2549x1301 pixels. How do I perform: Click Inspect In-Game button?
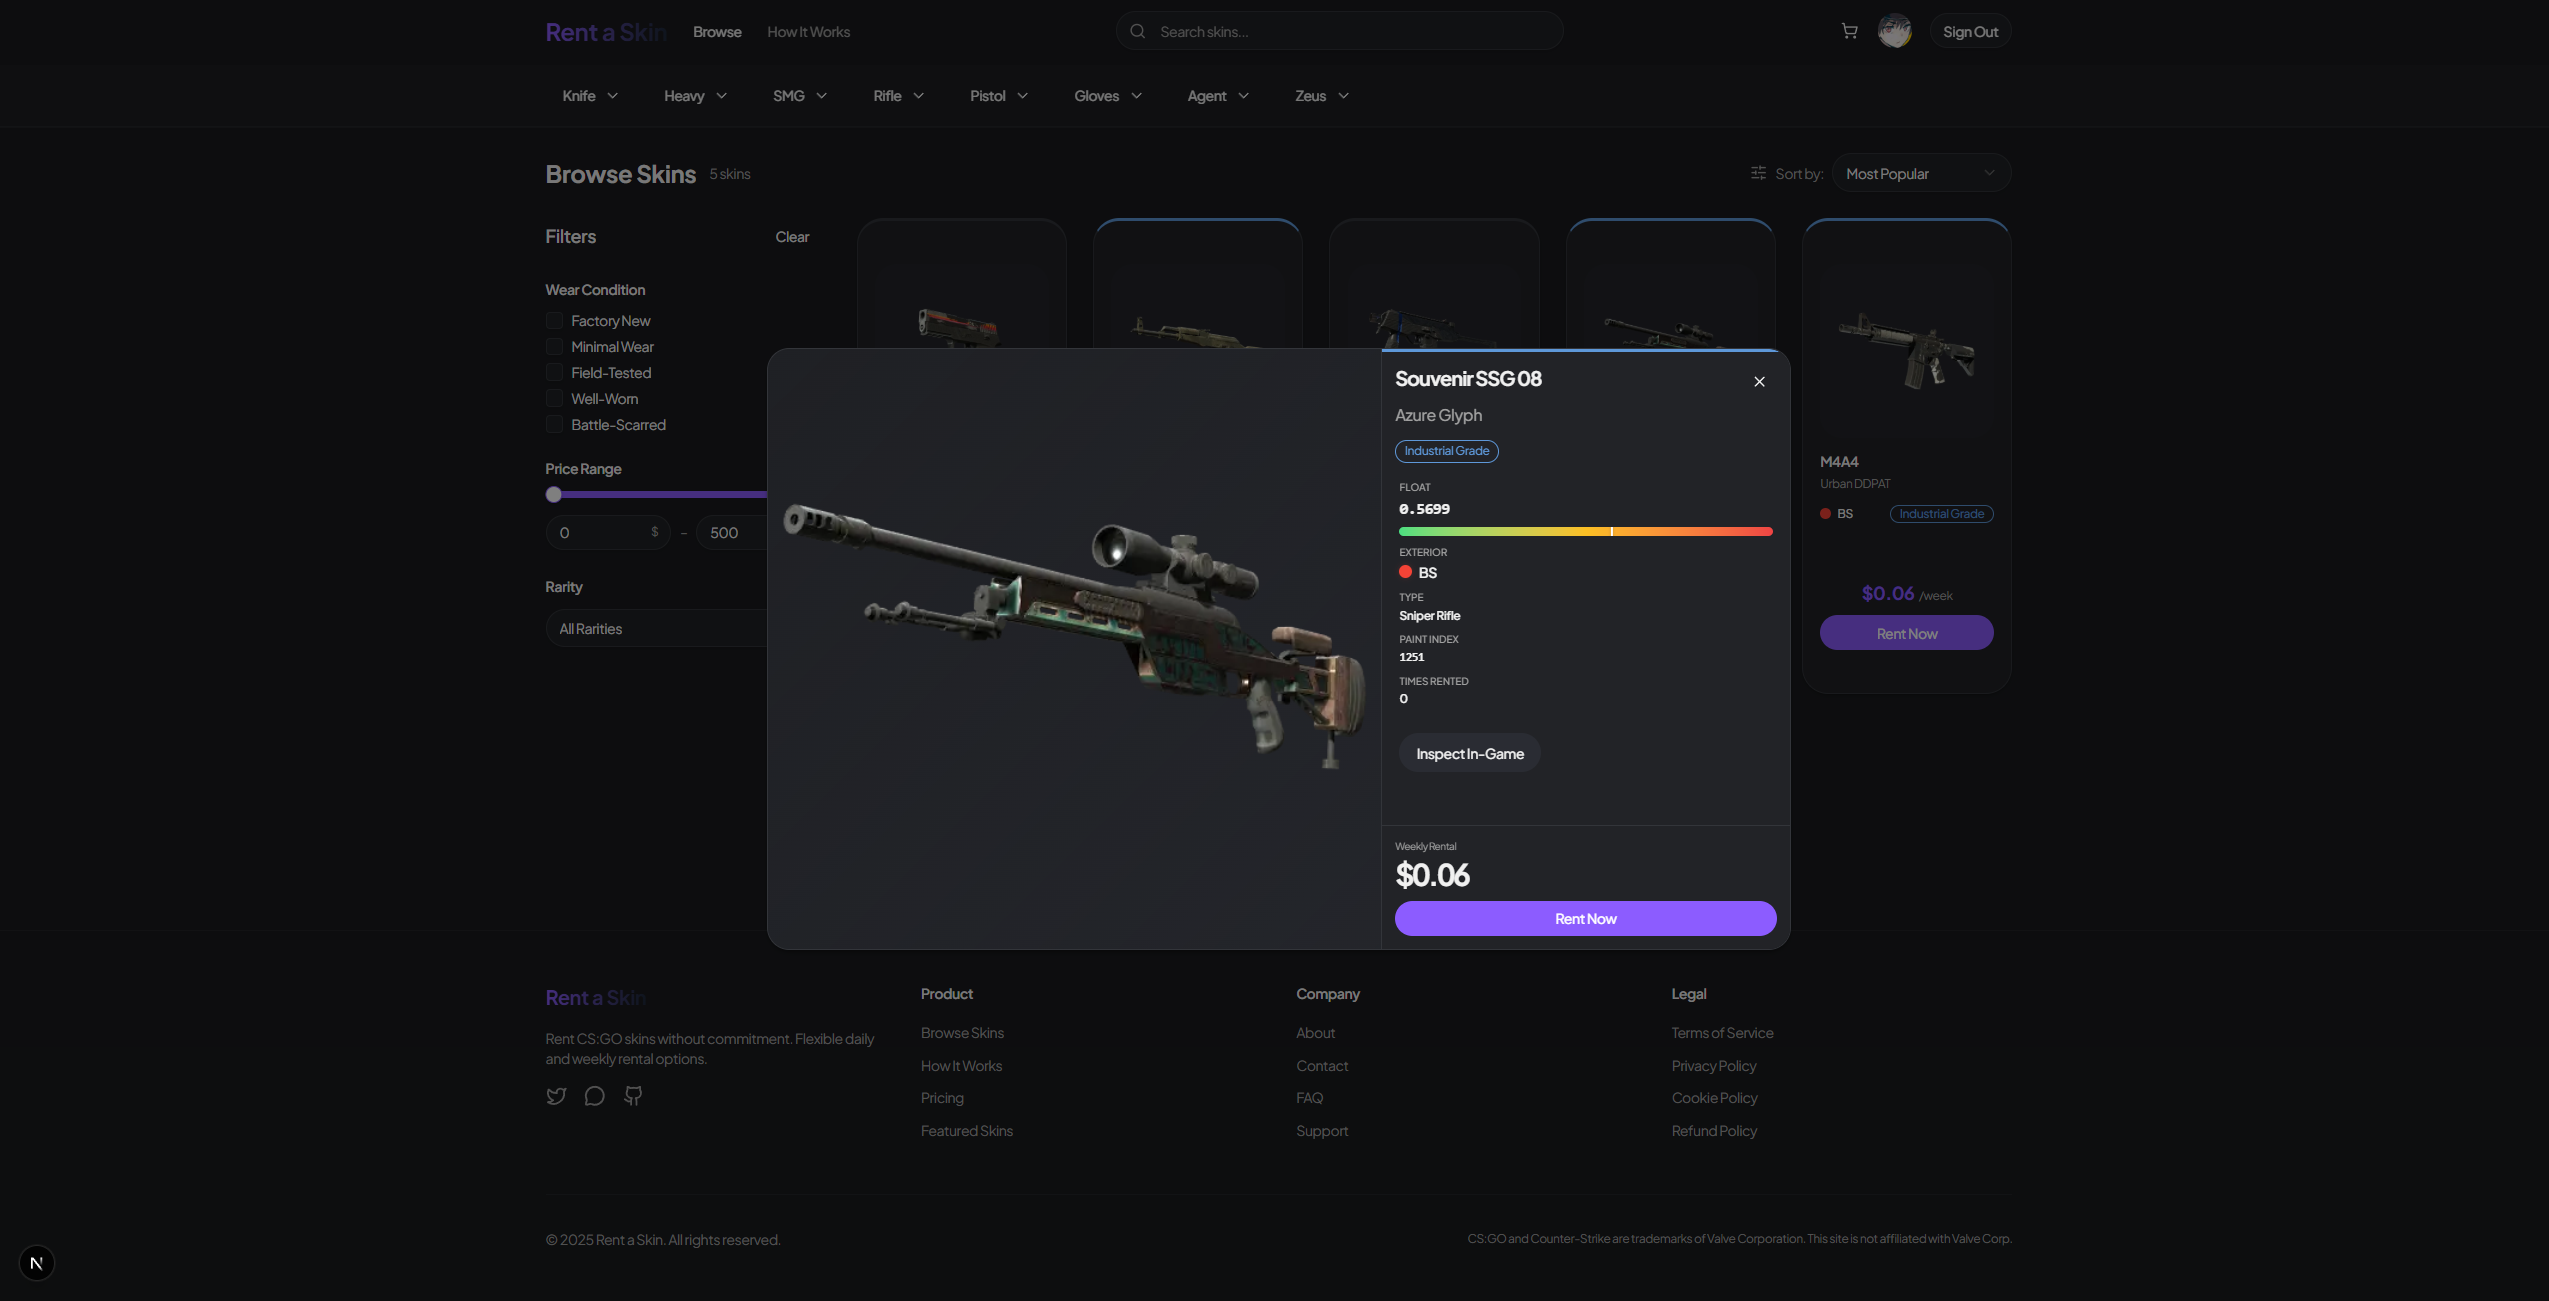point(1469,754)
